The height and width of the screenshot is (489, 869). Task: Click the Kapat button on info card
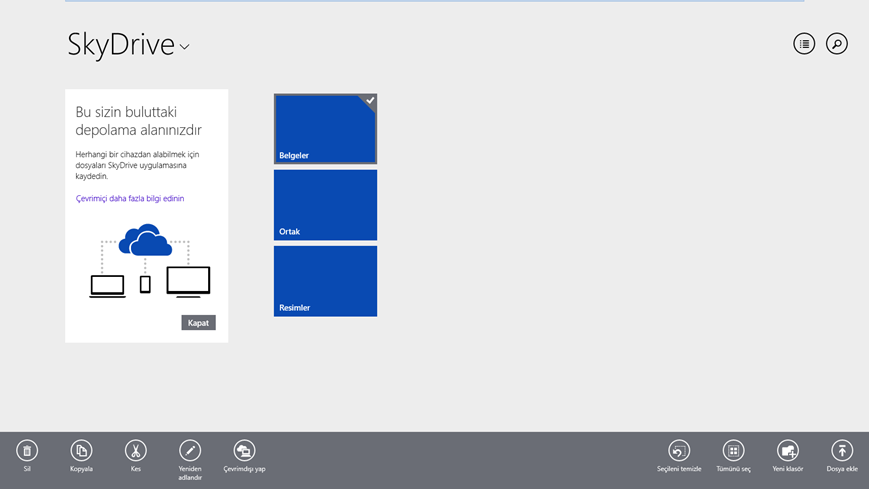pyautogui.click(x=198, y=323)
